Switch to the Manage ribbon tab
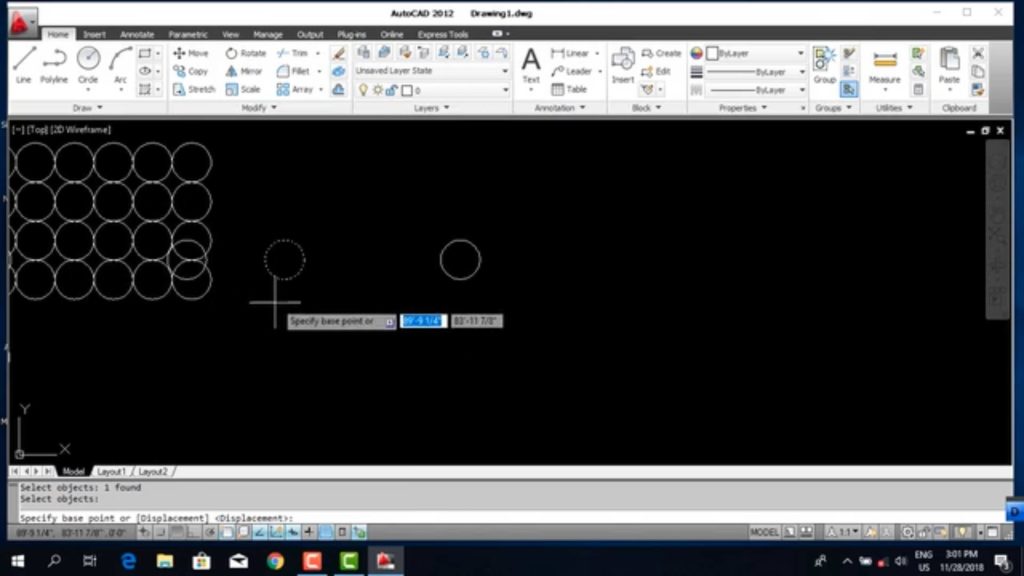1024x576 pixels. pyautogui.click(x=268, y=34)
